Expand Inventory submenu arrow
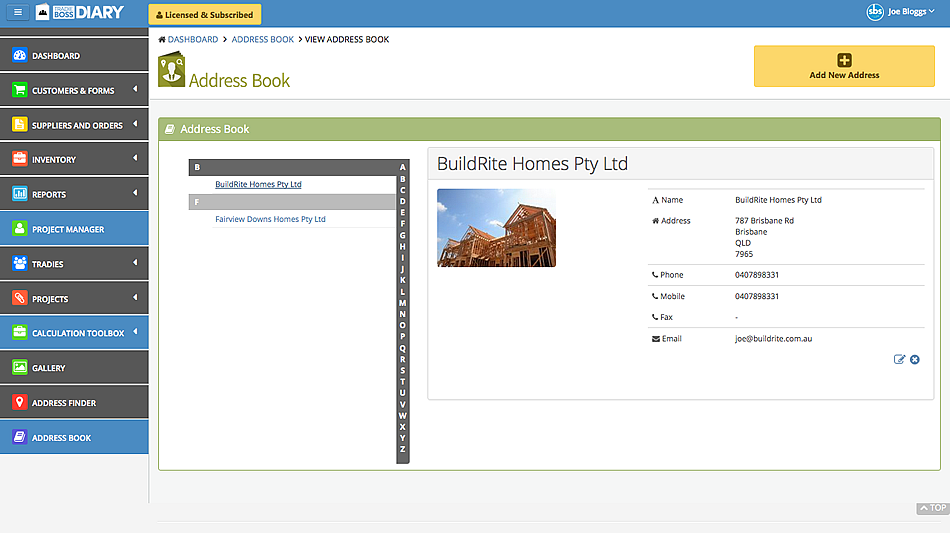Image resolution: width=950 pixels, height=533 pixels. (135, 158)
